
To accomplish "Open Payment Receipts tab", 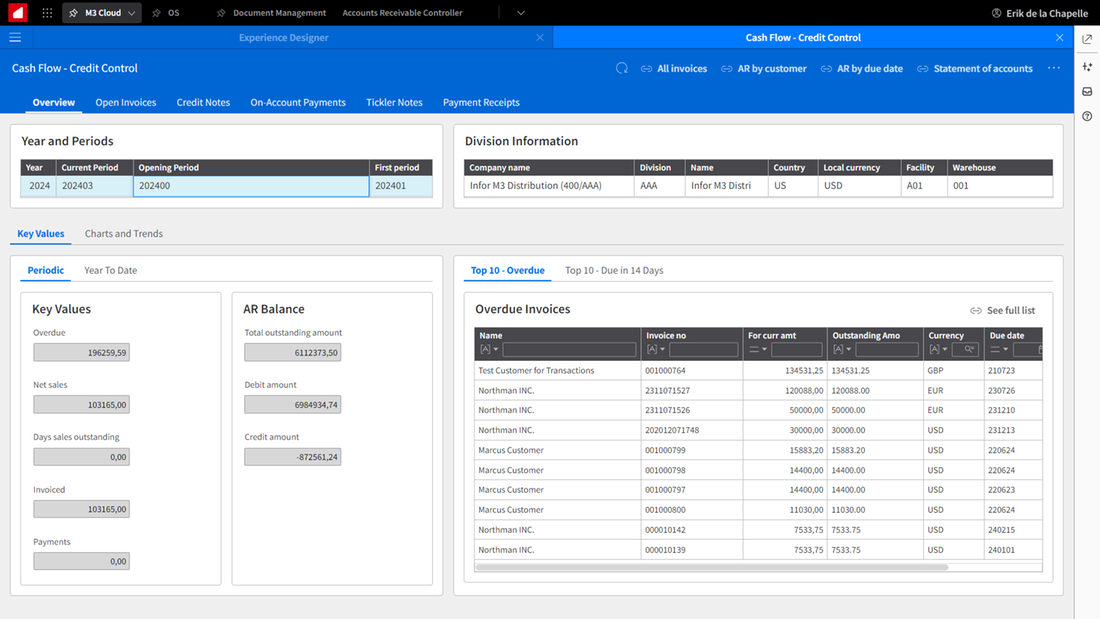I will (x=481, y=102).
